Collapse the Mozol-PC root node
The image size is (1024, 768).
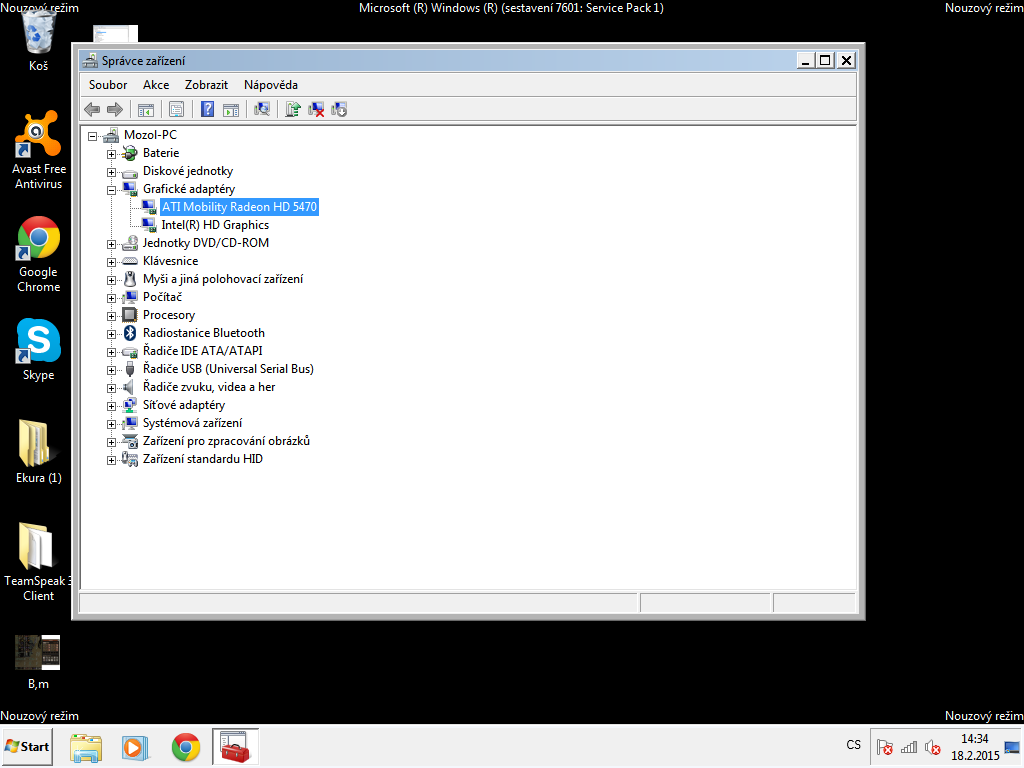click(93, 136)
